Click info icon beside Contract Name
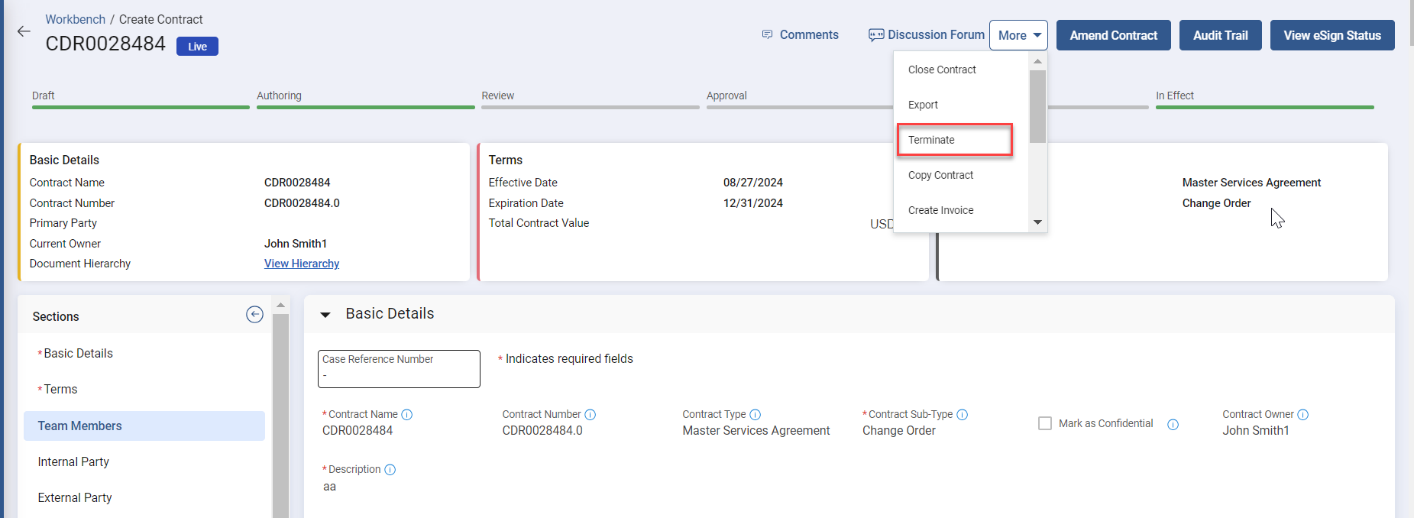1414x518 pixels. pyautogui.click(x=407, y=415)
